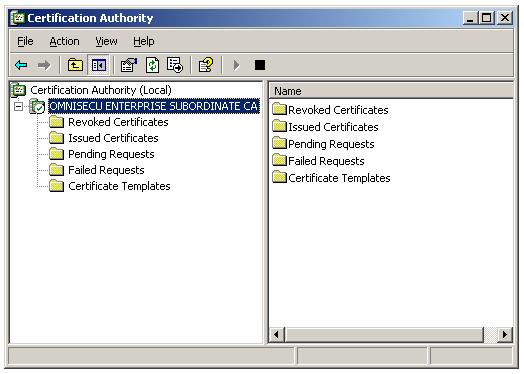Maximize the Certification Authority window
524x374 pixels.
click(x=486, y=18)
